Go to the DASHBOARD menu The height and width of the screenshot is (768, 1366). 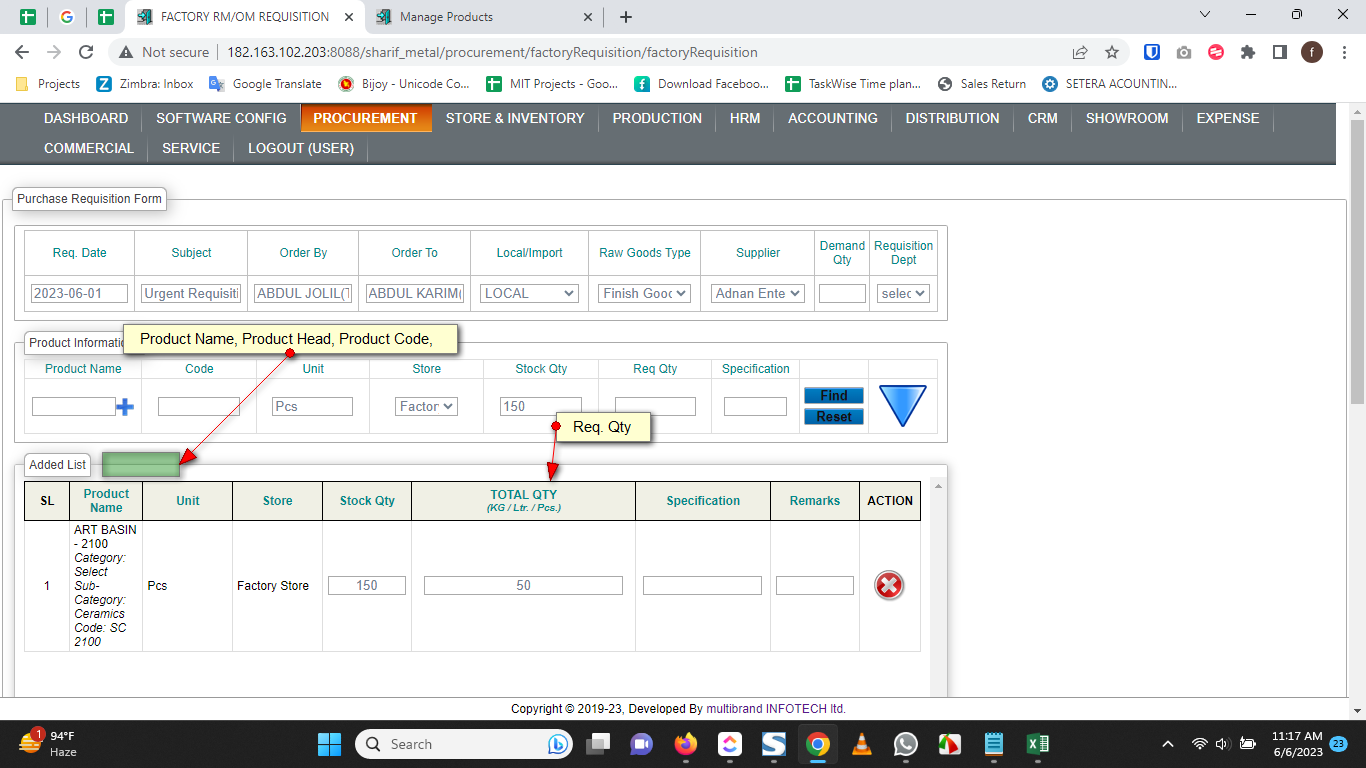(x=86, y=118)
